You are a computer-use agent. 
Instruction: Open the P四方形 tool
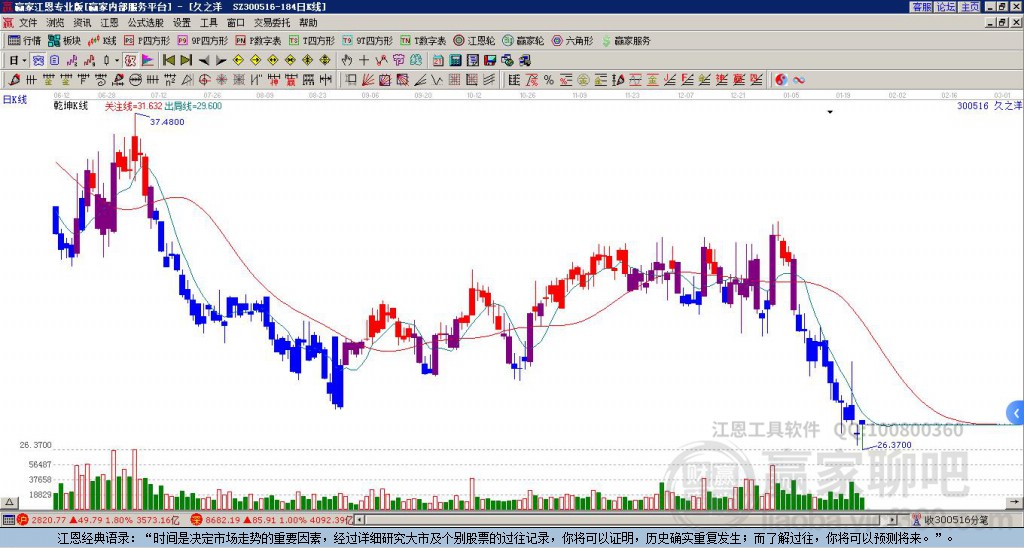(x=148, y=40)
